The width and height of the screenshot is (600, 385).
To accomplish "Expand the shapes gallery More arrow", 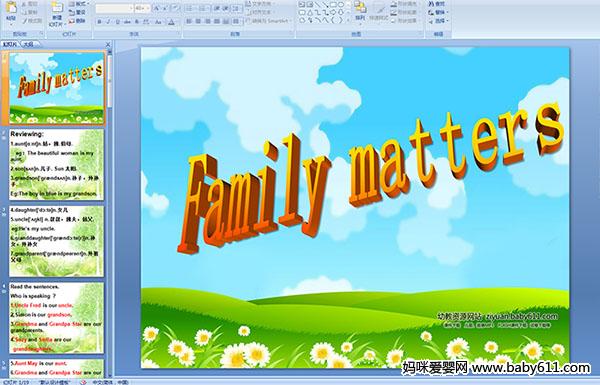I will coord(349,20).
